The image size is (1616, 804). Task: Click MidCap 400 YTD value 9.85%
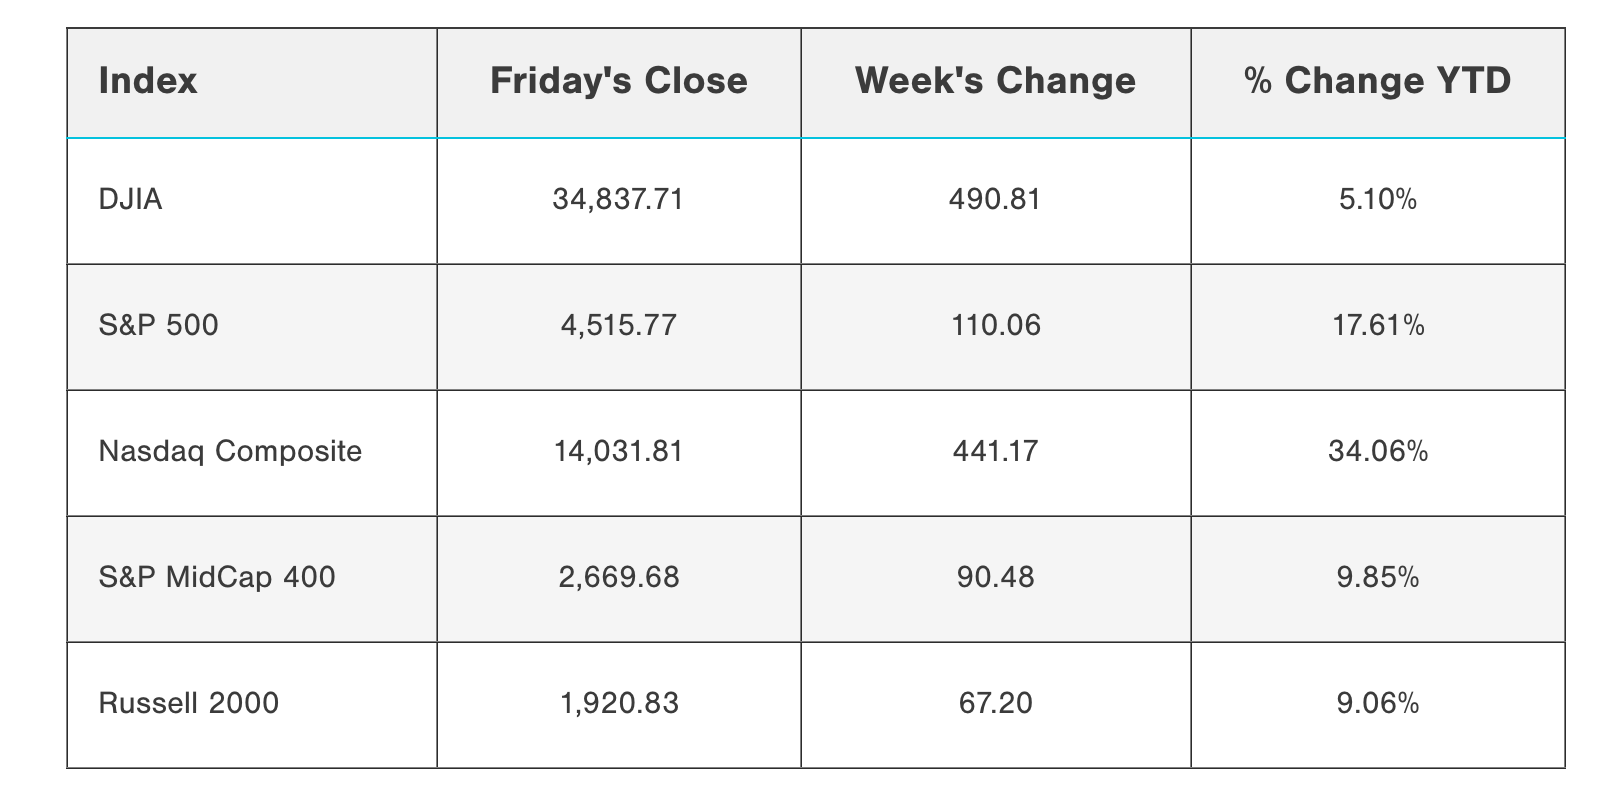1377,577
